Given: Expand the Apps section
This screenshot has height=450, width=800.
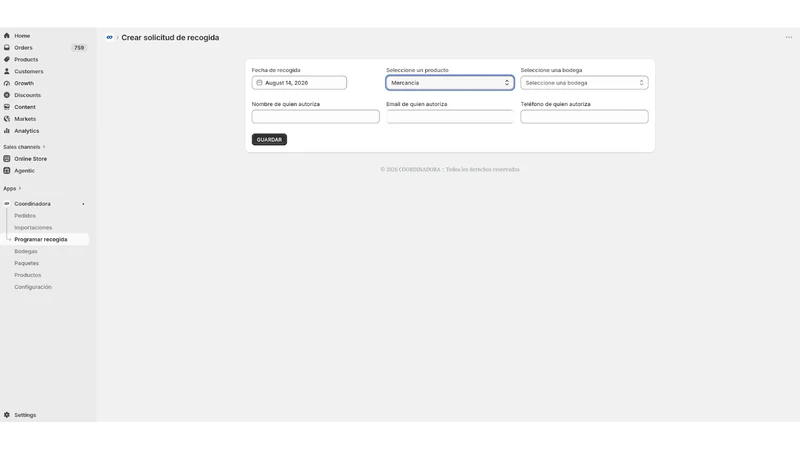Looking at the screenshot, I should point(12,188).
